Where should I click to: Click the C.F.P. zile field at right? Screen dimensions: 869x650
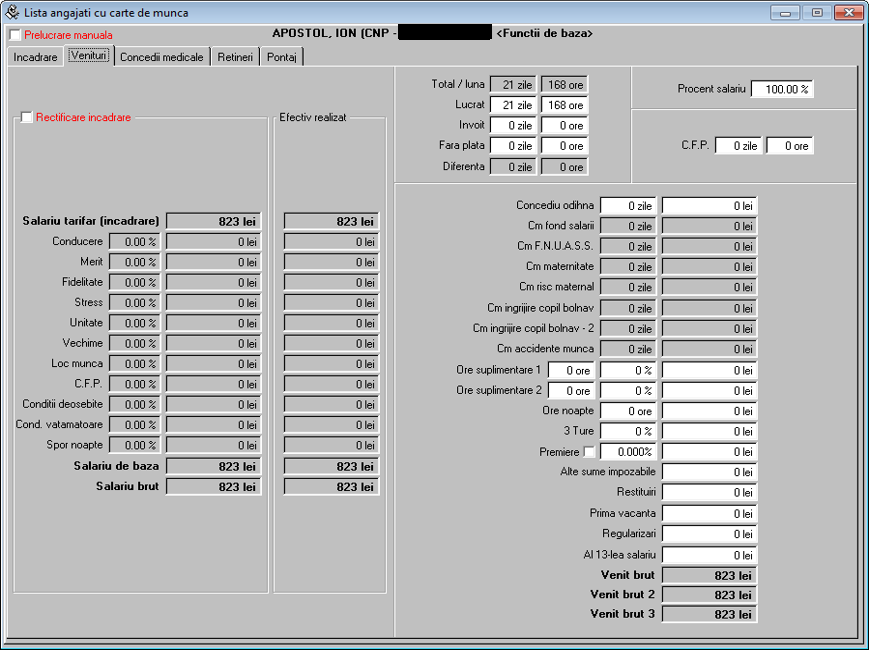[x=739, y=146]
